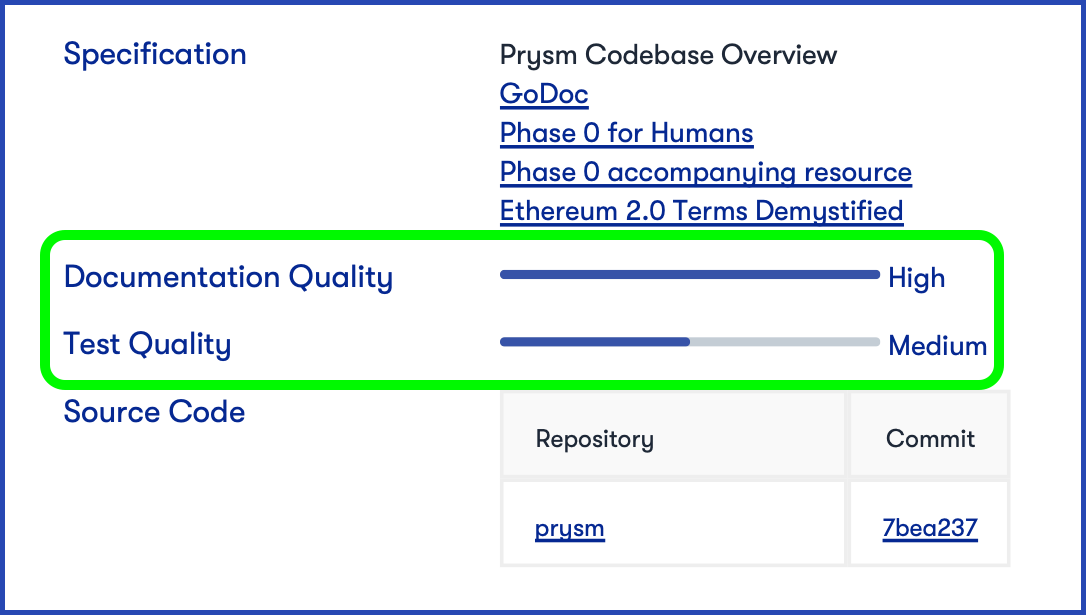Click the unfilled part of Test Quality bar
The width and height of the screenshot is (1086, 615).
click(785, 341)
